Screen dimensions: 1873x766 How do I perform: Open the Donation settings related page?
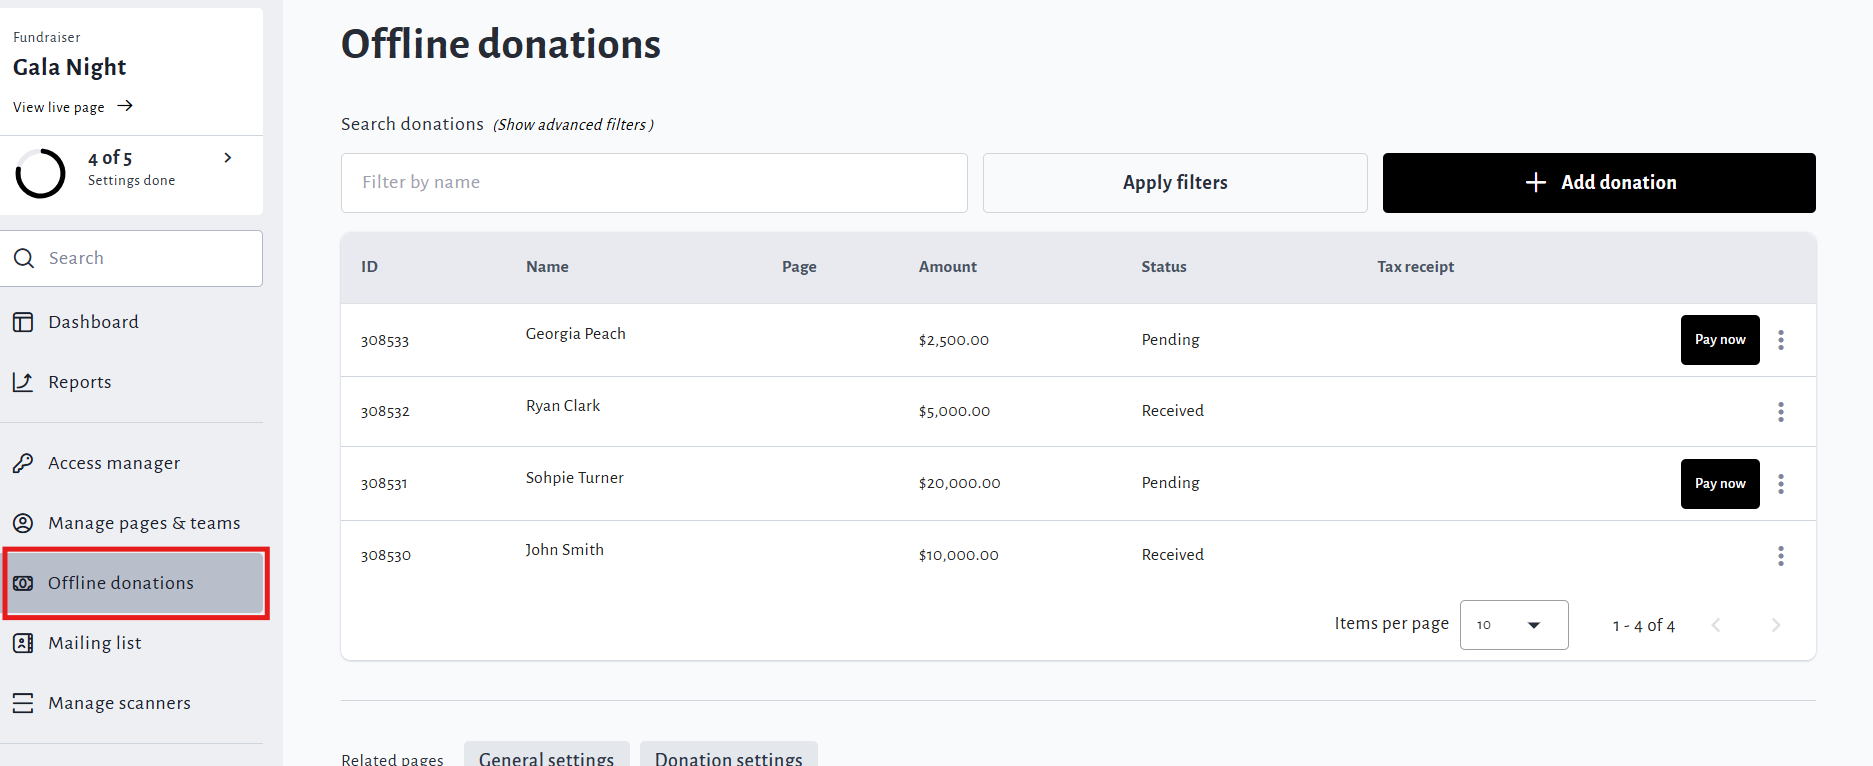click(x=728, y=757)
